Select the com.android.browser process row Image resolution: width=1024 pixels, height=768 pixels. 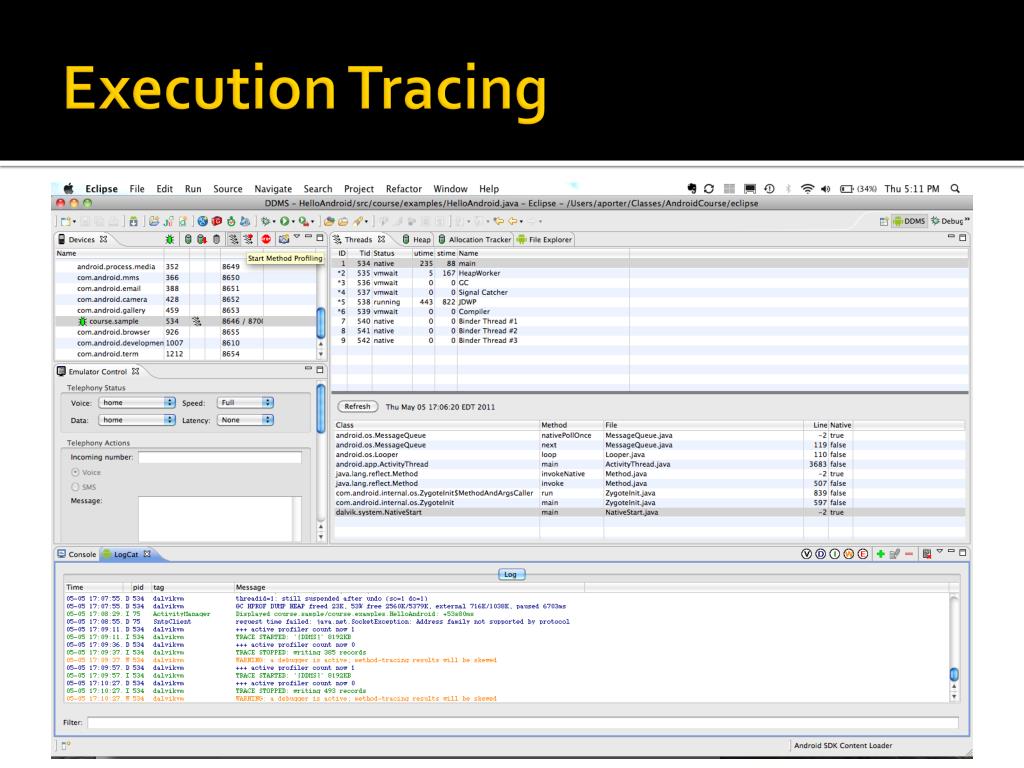tap(186, 332)
